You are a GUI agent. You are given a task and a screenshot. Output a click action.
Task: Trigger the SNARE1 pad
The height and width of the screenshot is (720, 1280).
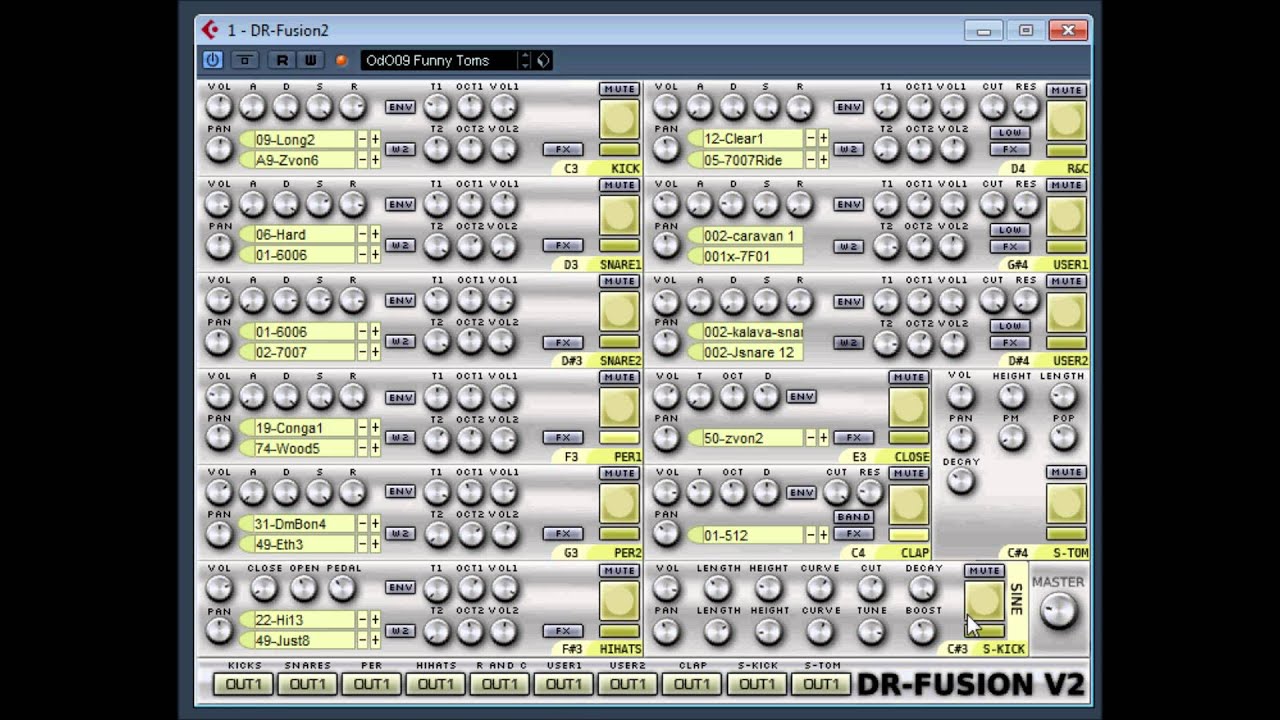[619, 215]
